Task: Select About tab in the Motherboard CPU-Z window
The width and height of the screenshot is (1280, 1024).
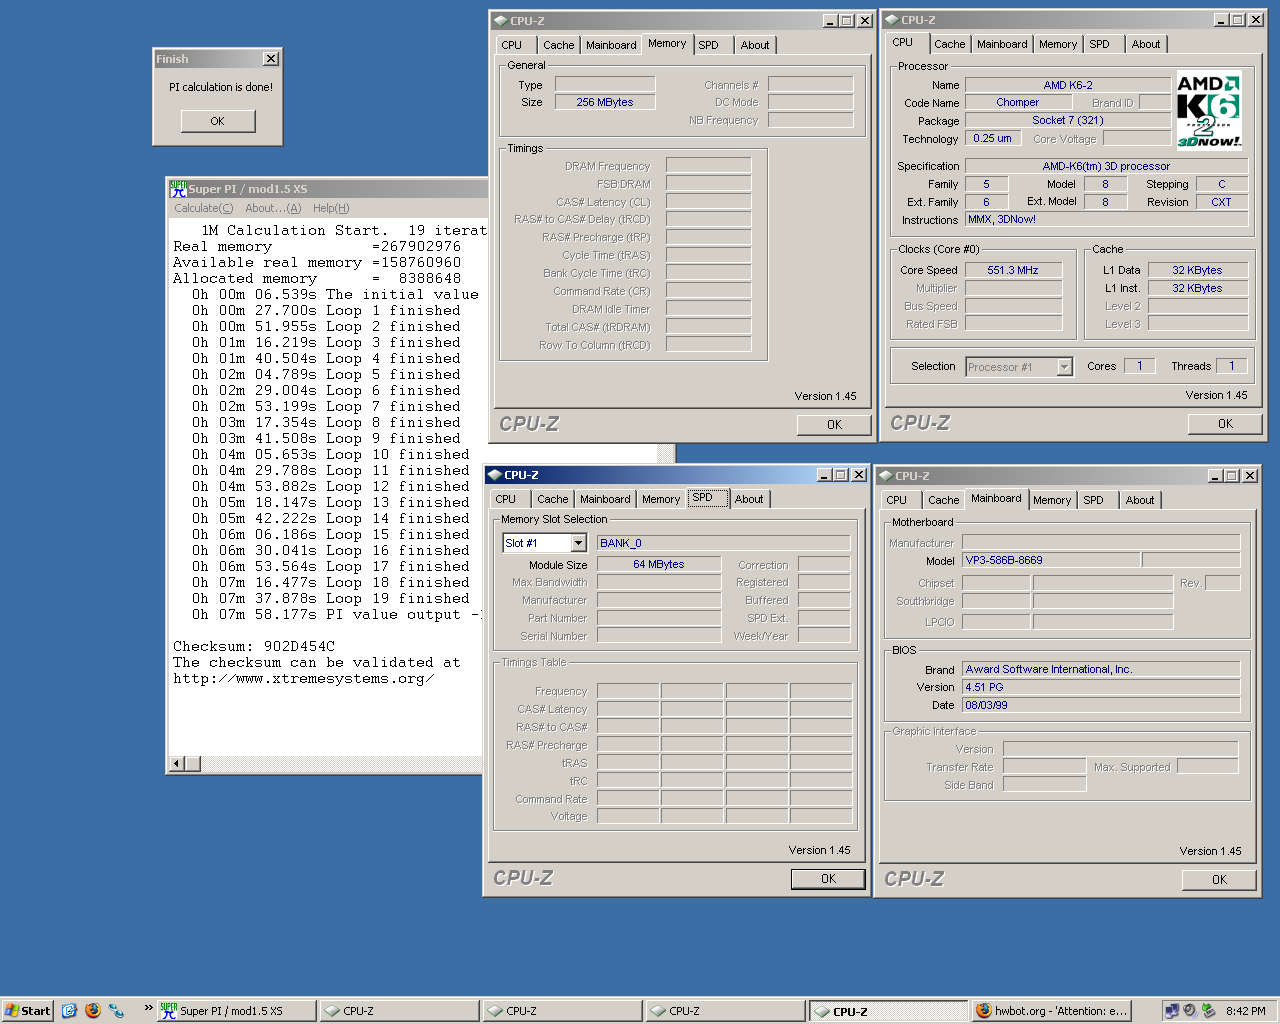Action: (1140, 500)
